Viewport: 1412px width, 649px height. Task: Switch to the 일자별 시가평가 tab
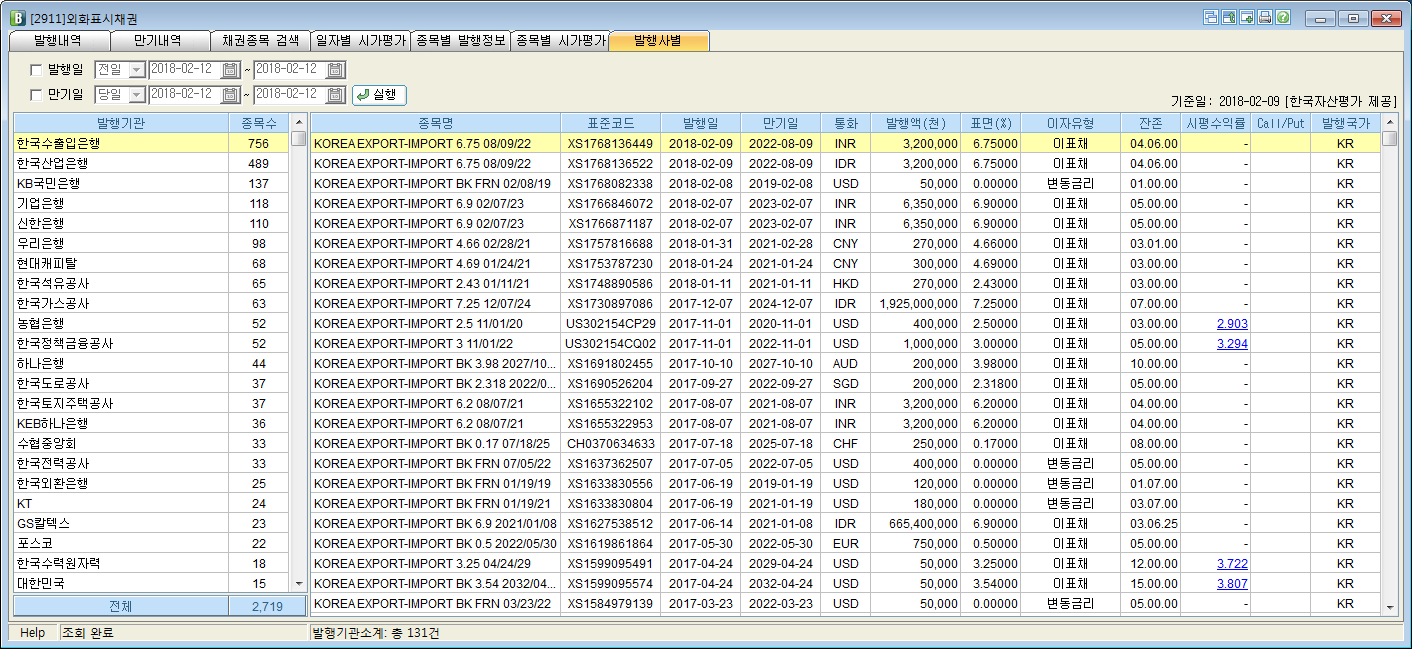coord(360,41)
